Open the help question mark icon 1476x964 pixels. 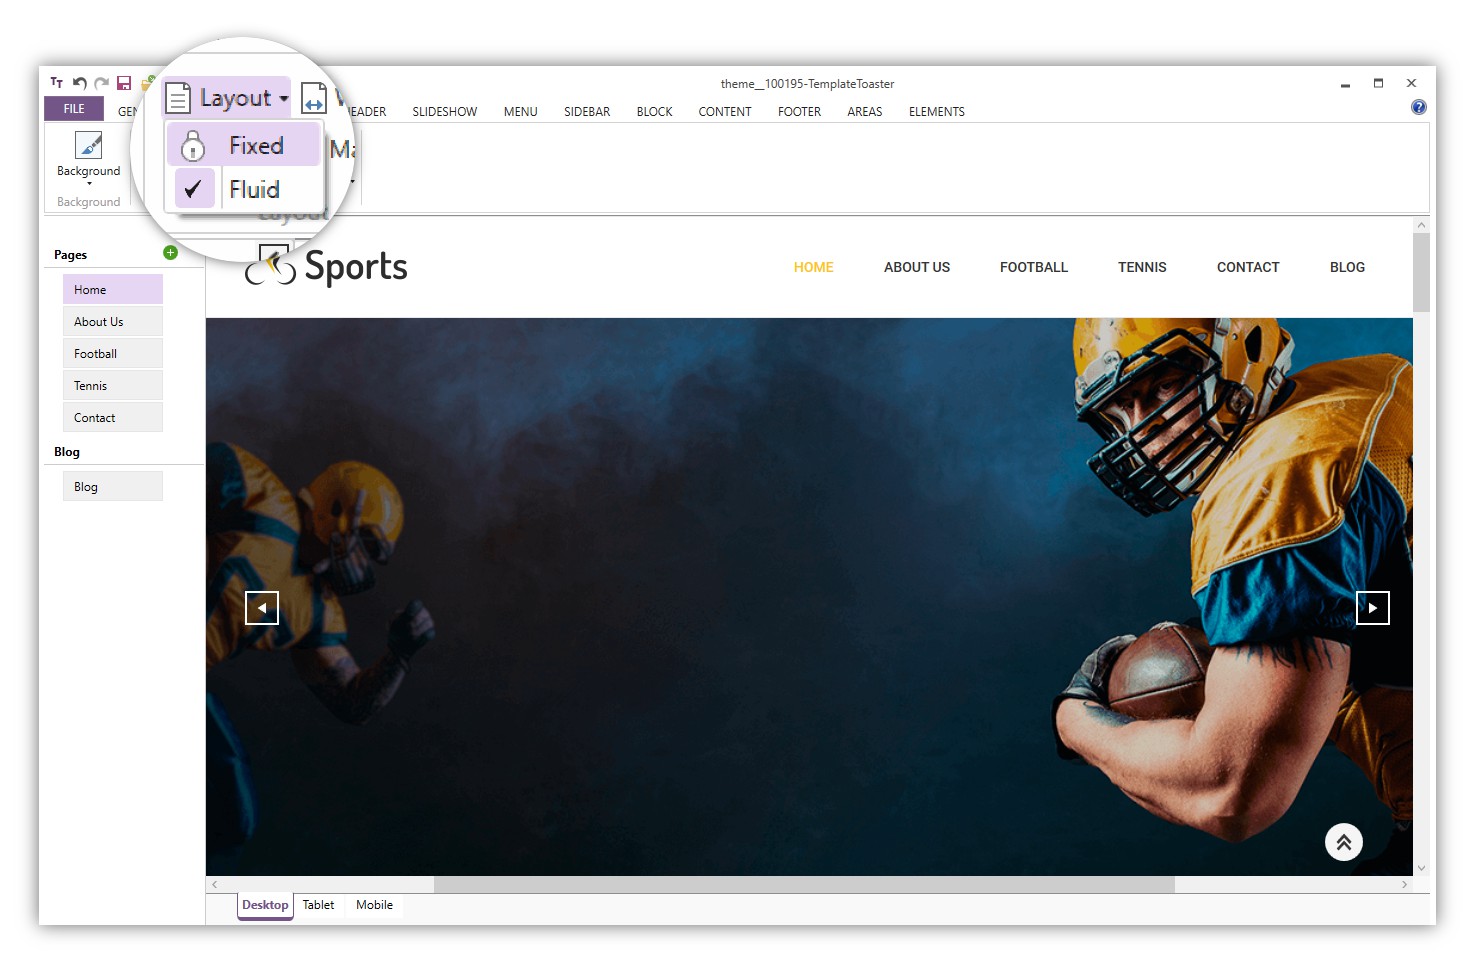click(1419, 107)
